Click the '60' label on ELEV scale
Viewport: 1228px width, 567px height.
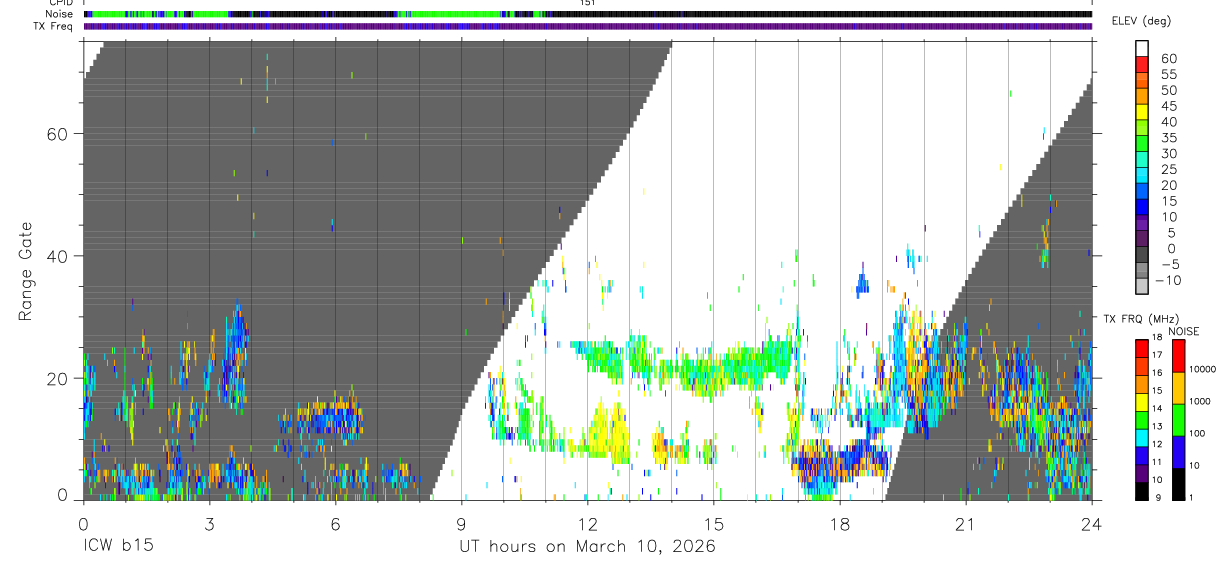[1168, 58]
